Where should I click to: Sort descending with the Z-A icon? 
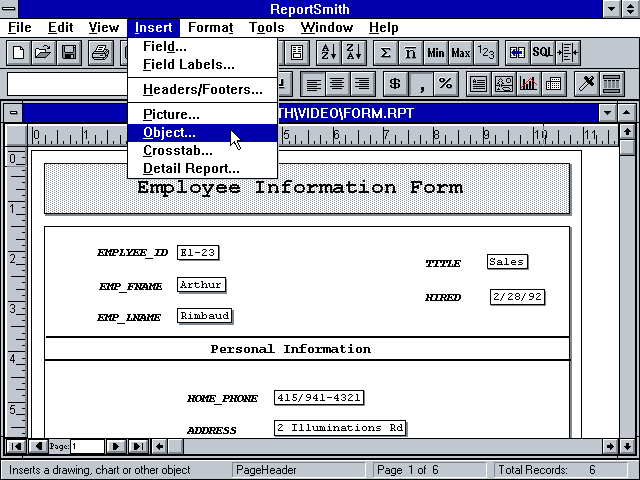click(353, 53)
